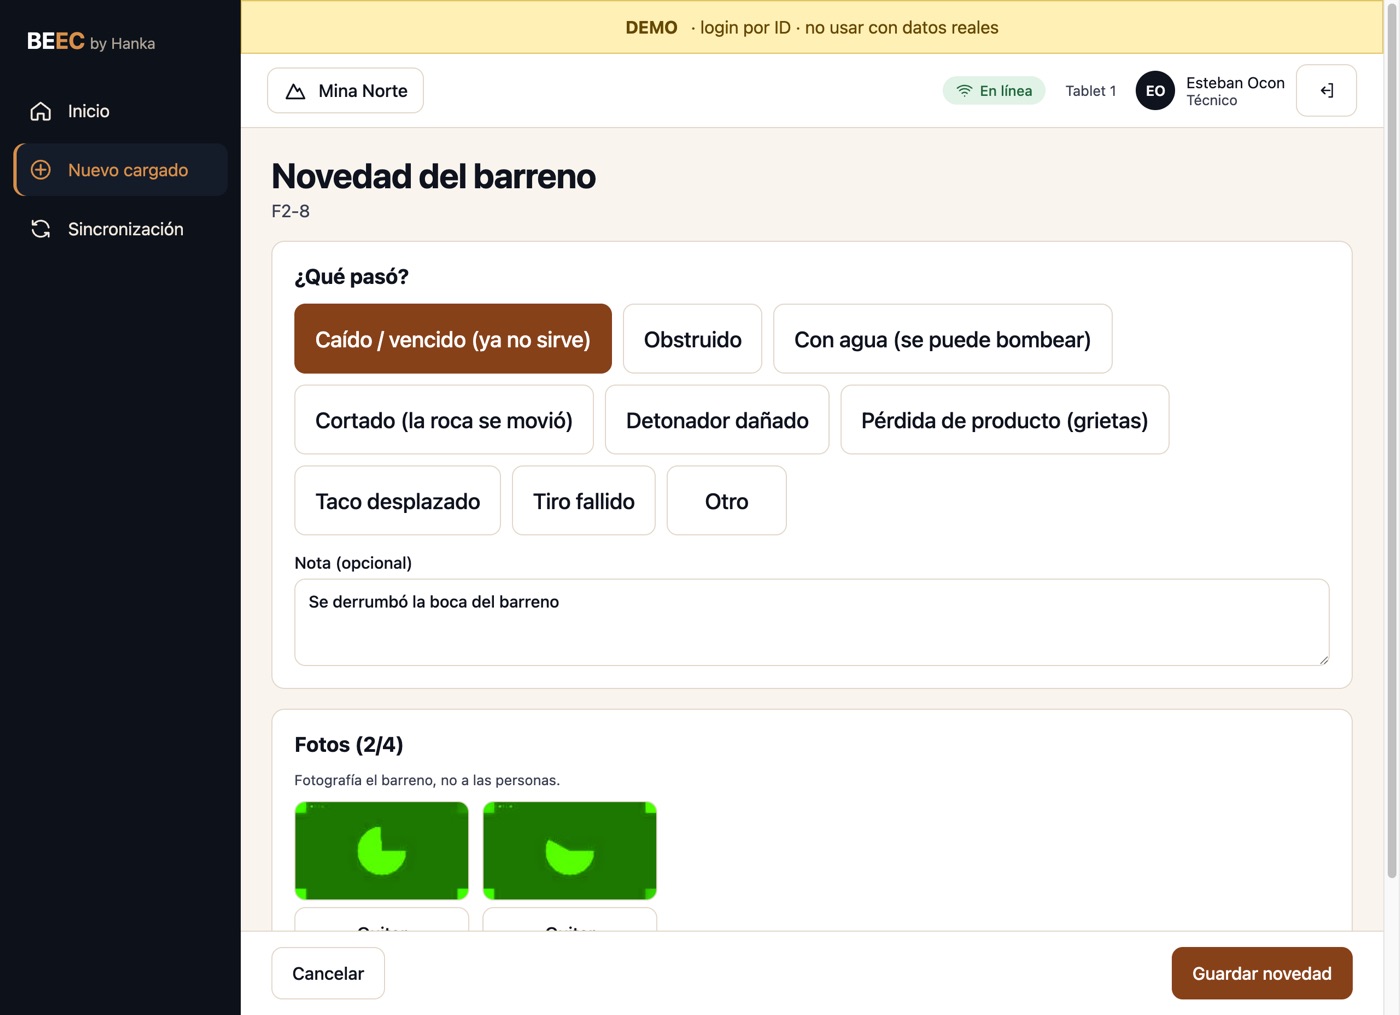
Task: Go to the Inicio menu item
Action: pyautogui.click(x=120, y=111)
